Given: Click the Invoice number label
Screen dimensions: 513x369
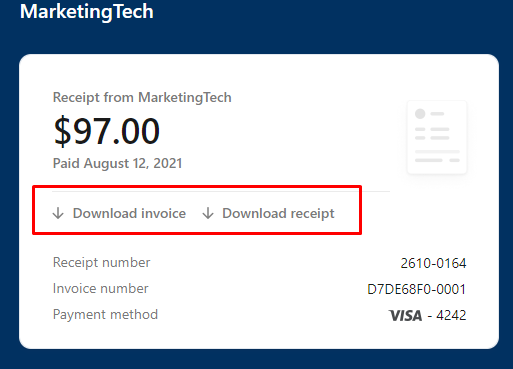Looking at the screenshot, I should click(101, 289).
